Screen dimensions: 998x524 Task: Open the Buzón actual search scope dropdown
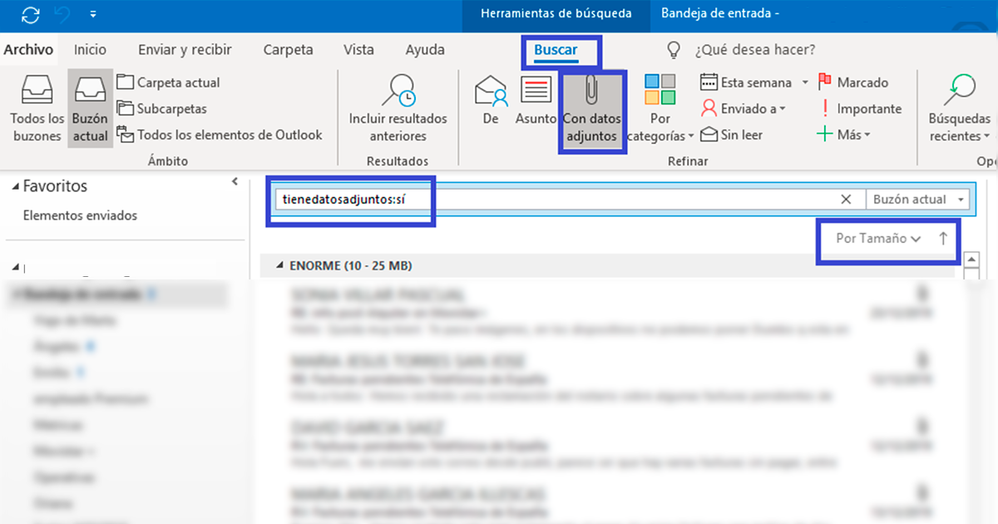coord(918,199)
